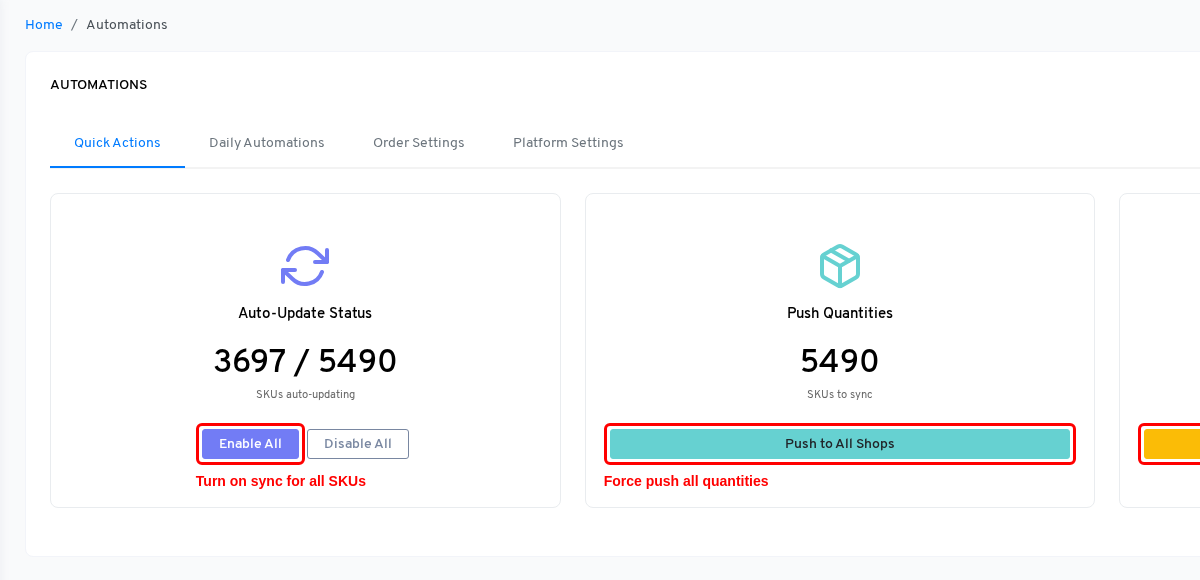The height and width of the screenshot is (580, 1200).
Task: Switch to the Platform Settings tab
Action: click(568, 142)
